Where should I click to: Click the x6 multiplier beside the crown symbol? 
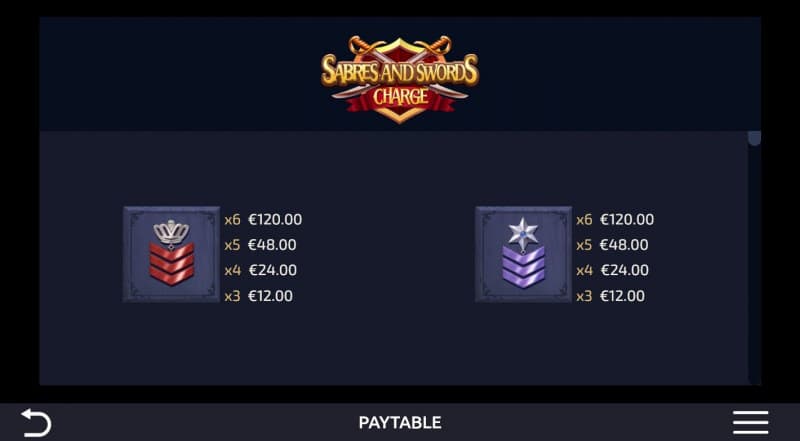click(232, 220)
